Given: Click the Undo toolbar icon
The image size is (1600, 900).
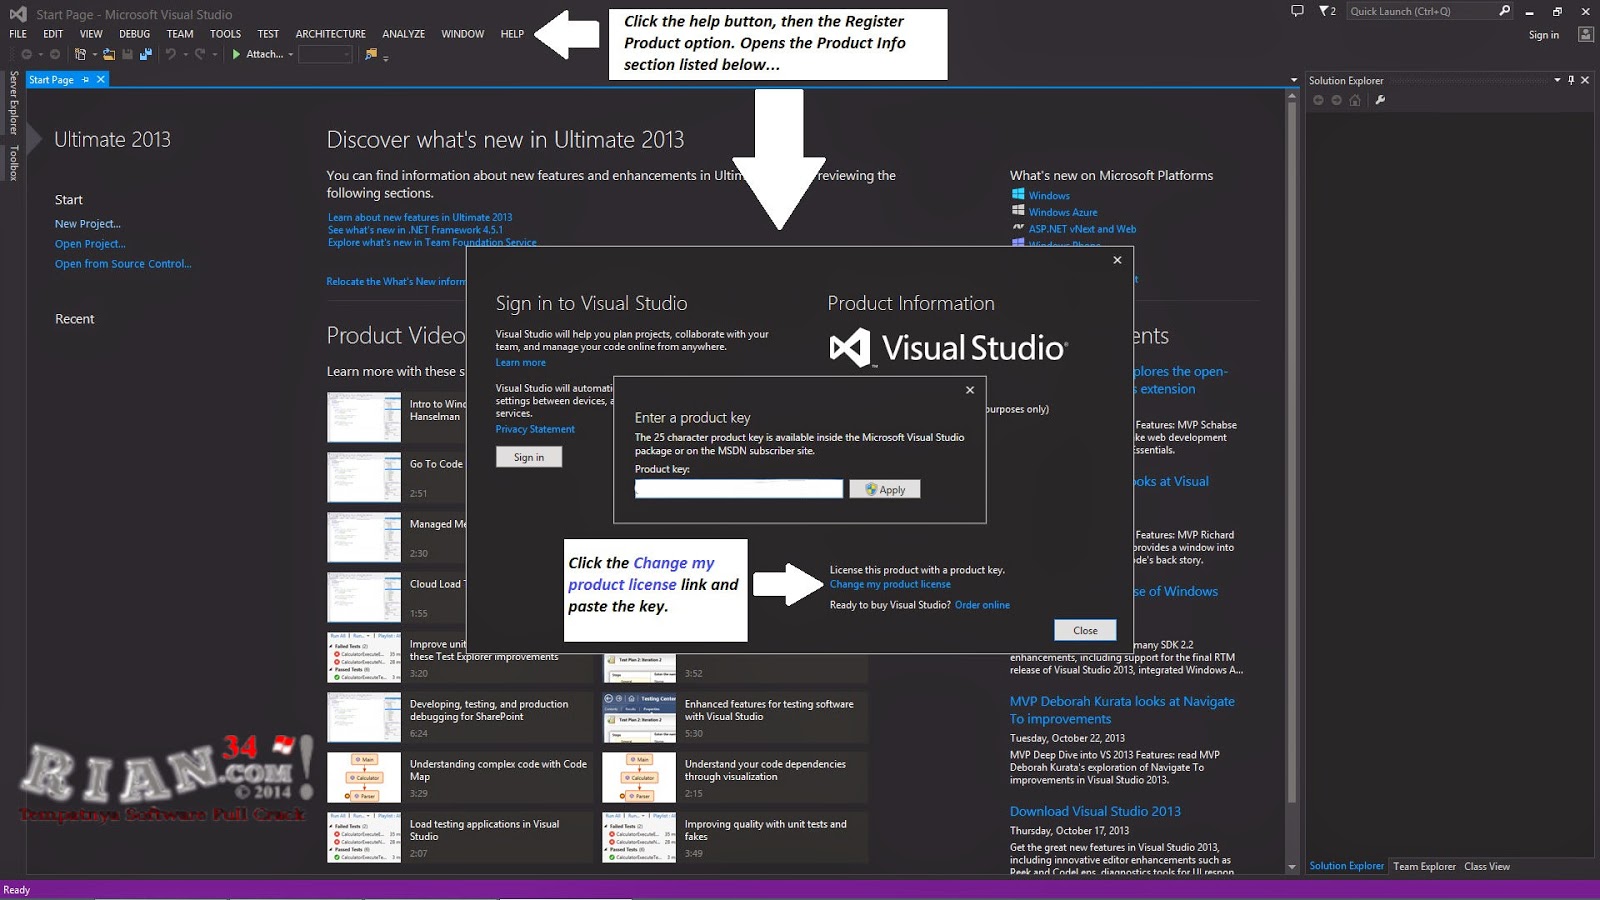Looking at the screenshot, I should coord(171,54).
